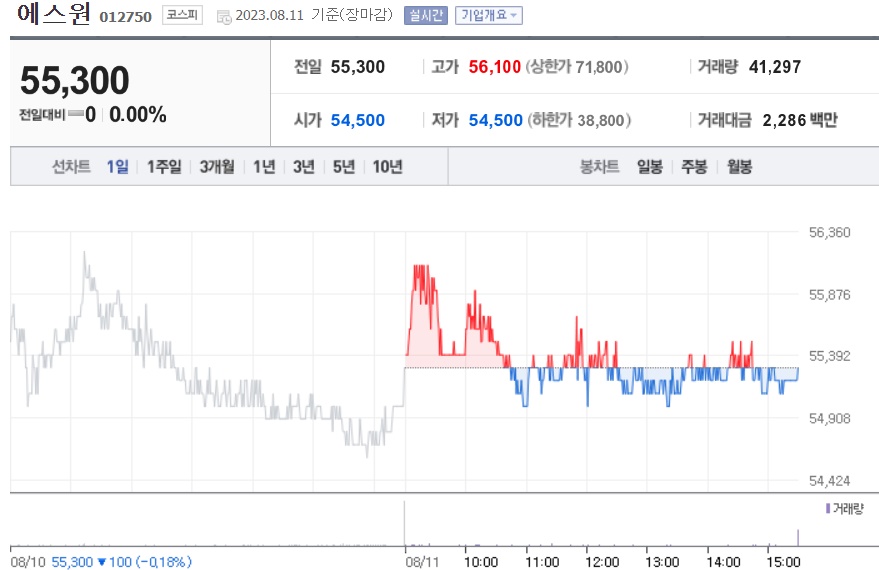Click the 선차트 label
Image resolution: width=879 pixels, height=570 pixels.
click(71, 166)
